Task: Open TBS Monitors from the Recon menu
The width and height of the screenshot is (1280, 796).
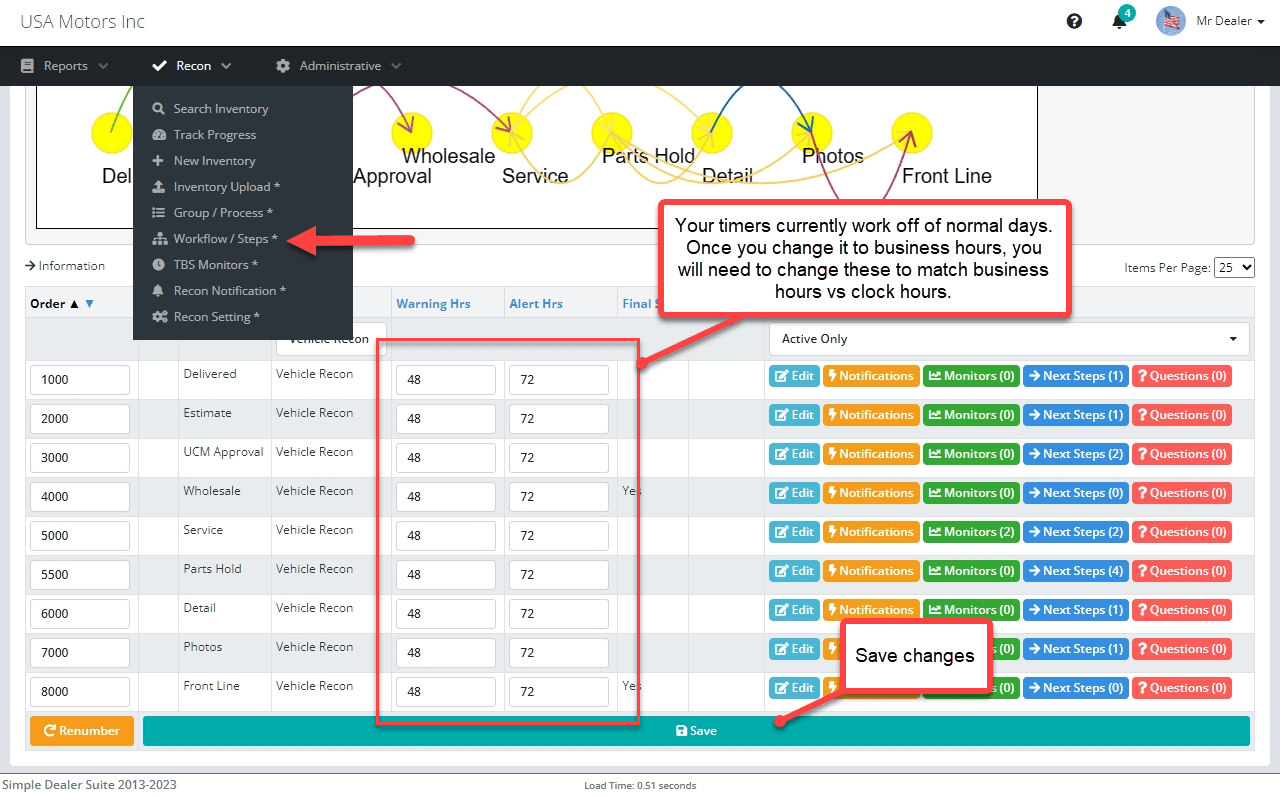Action: tap(215, 265)
